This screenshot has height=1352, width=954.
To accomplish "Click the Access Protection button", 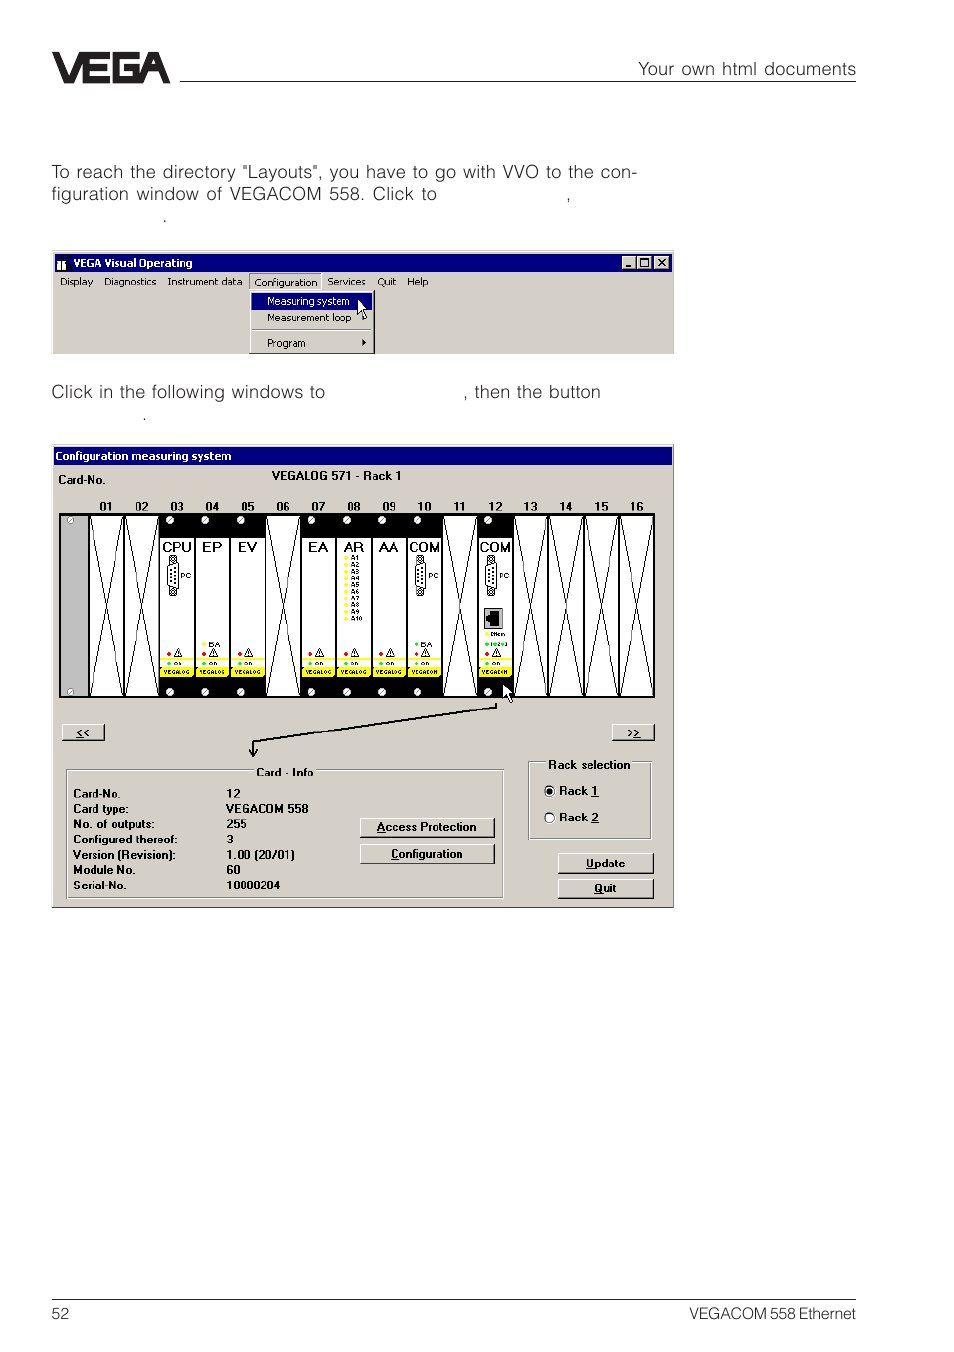I will (427, 827).
